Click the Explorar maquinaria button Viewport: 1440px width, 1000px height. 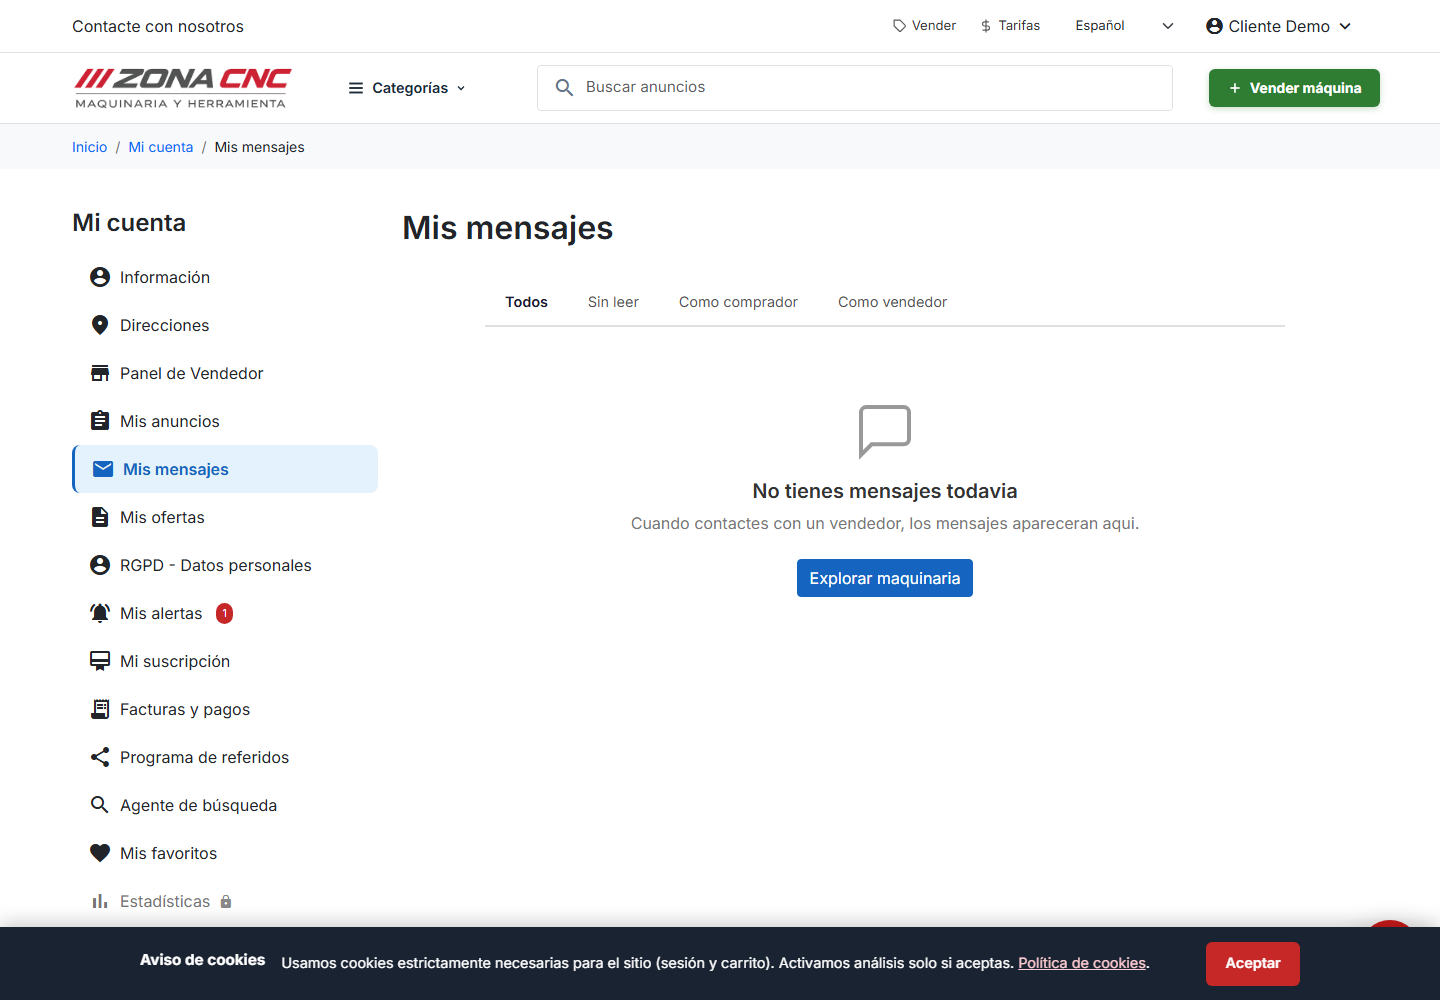pos(885,578)
